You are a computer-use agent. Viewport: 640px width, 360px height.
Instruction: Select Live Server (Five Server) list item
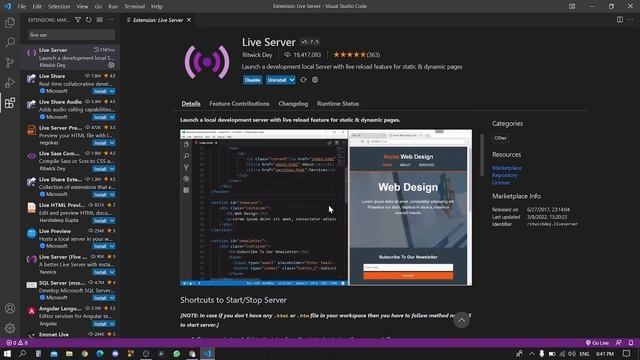(70, 264)
